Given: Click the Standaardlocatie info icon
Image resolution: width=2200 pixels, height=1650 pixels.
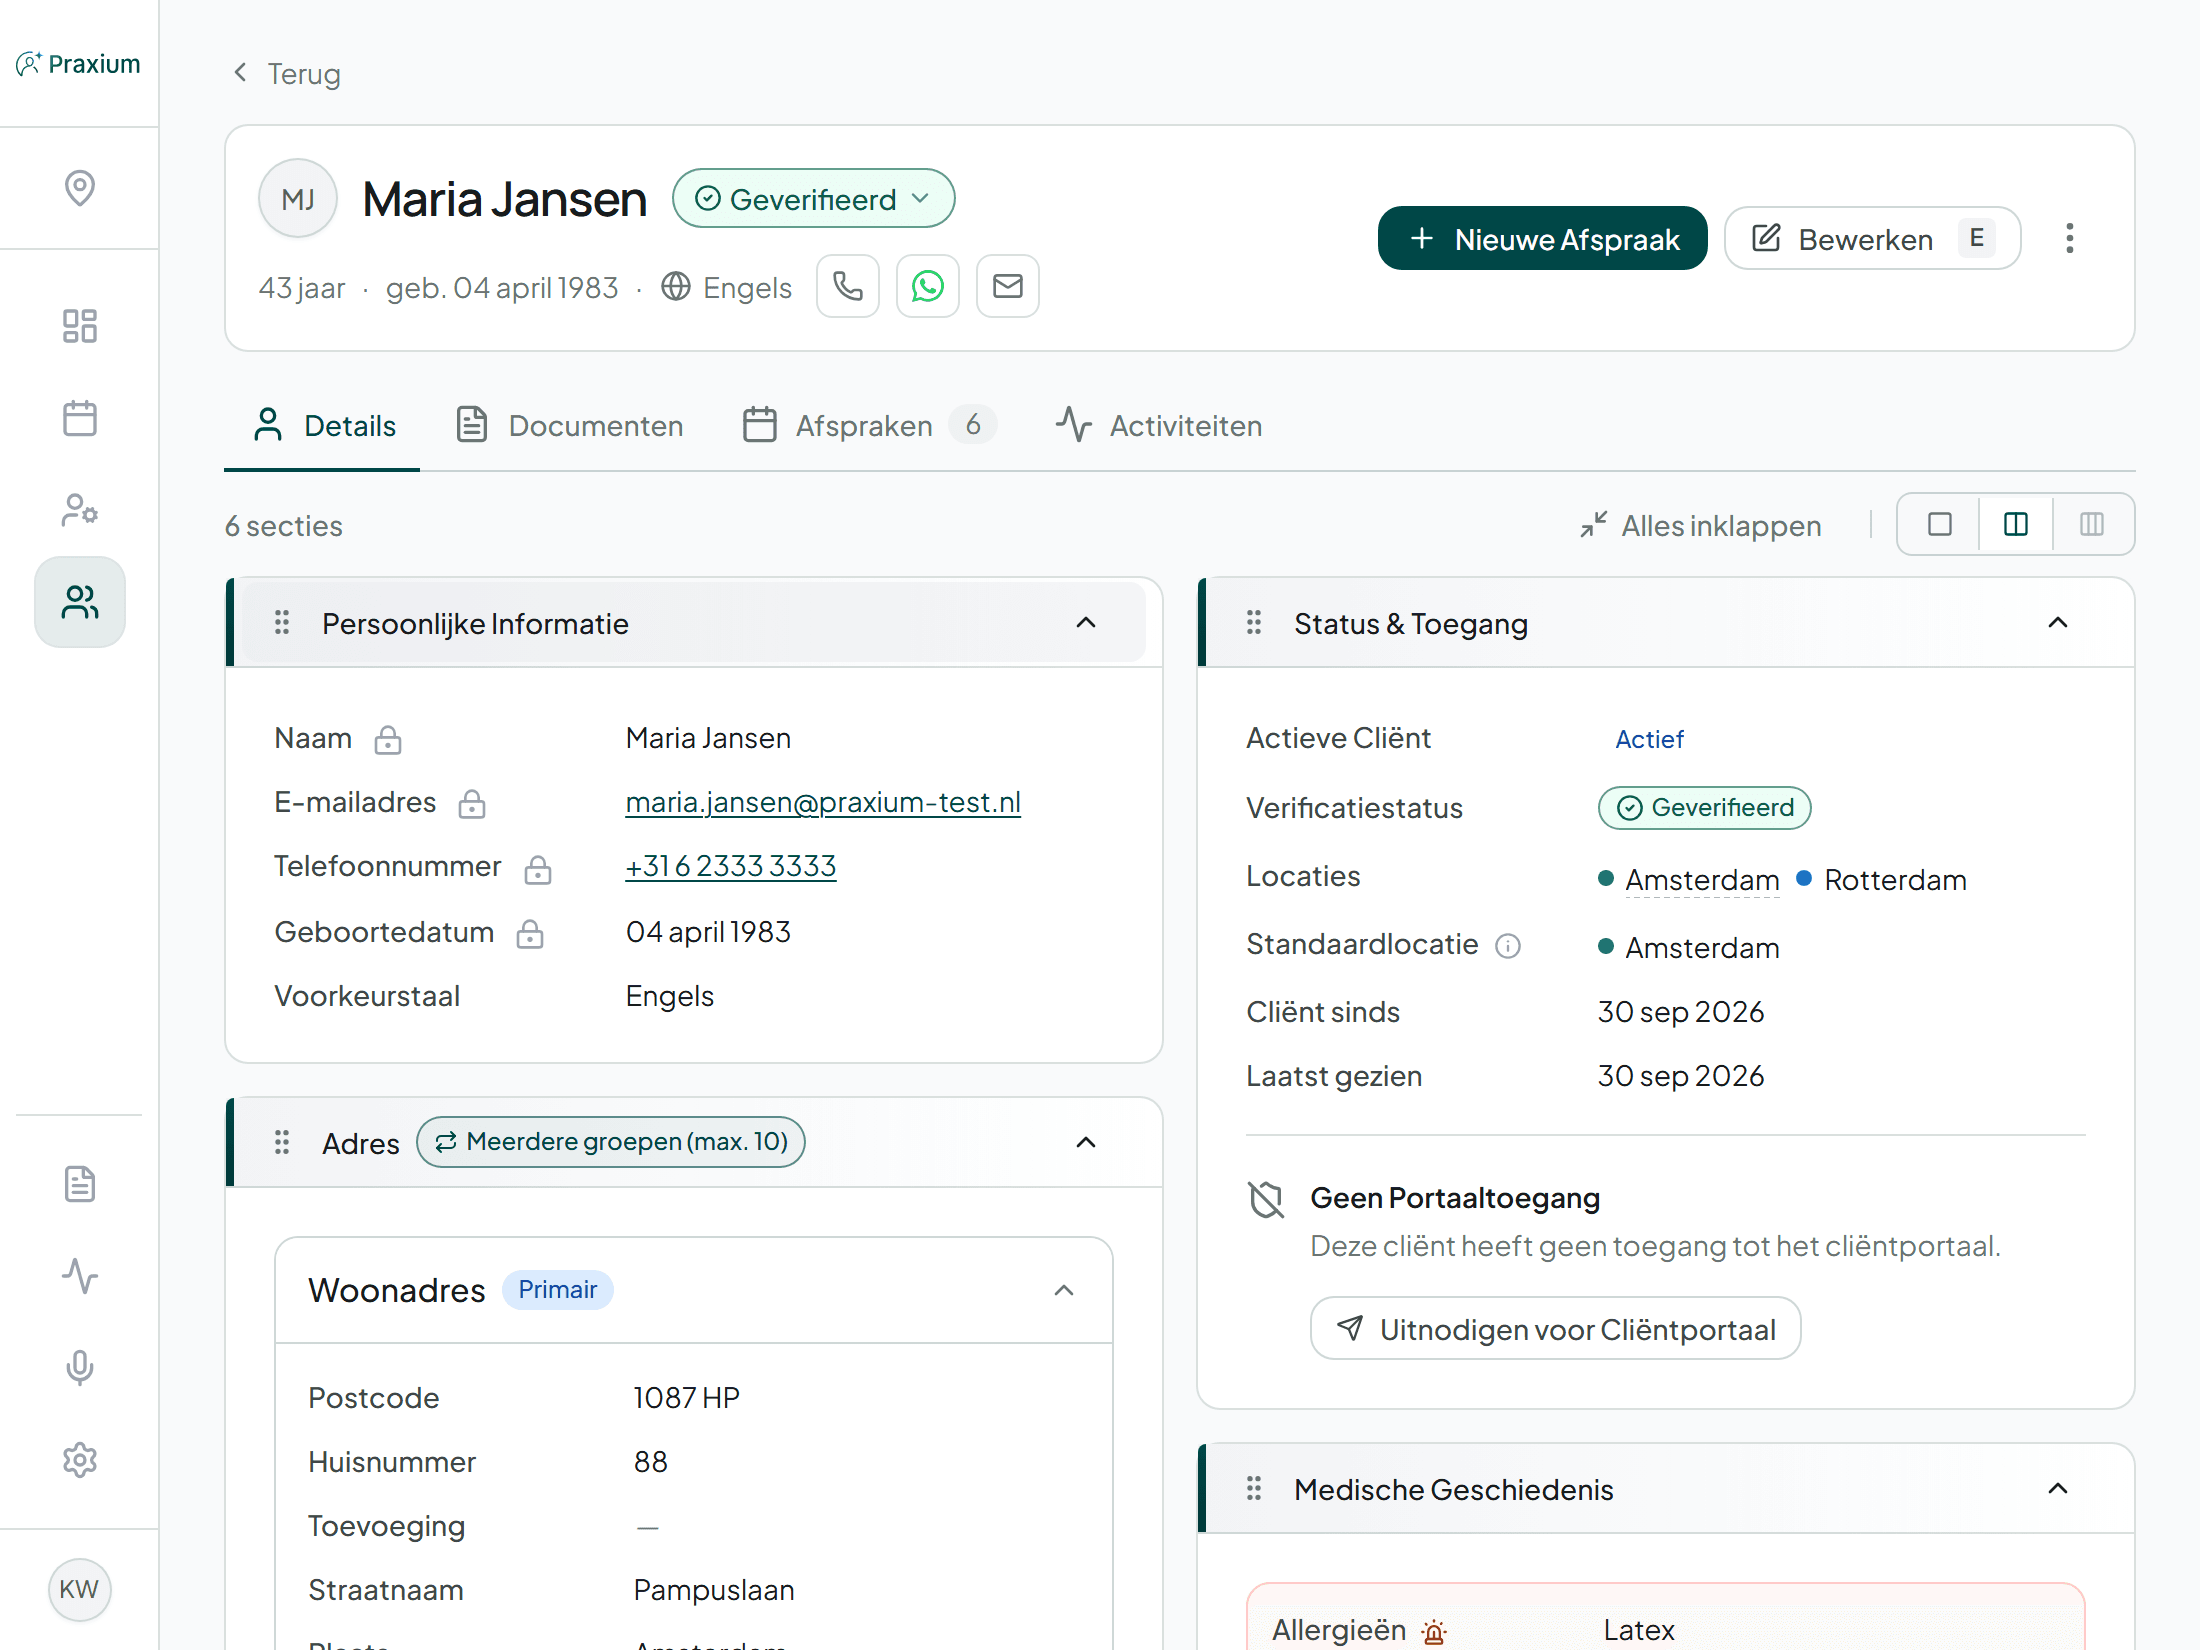Looking at the screenshot, I should (x=1508, y=946).
